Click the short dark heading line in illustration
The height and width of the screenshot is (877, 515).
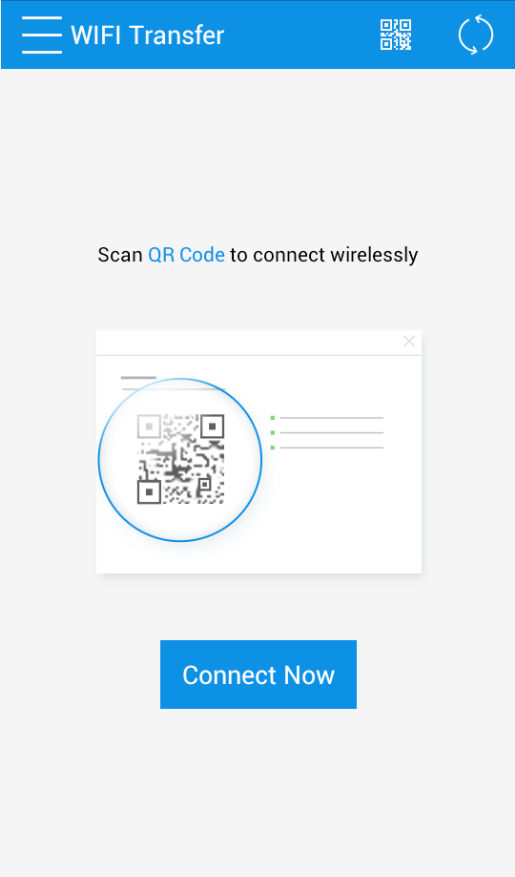point(139,378)
